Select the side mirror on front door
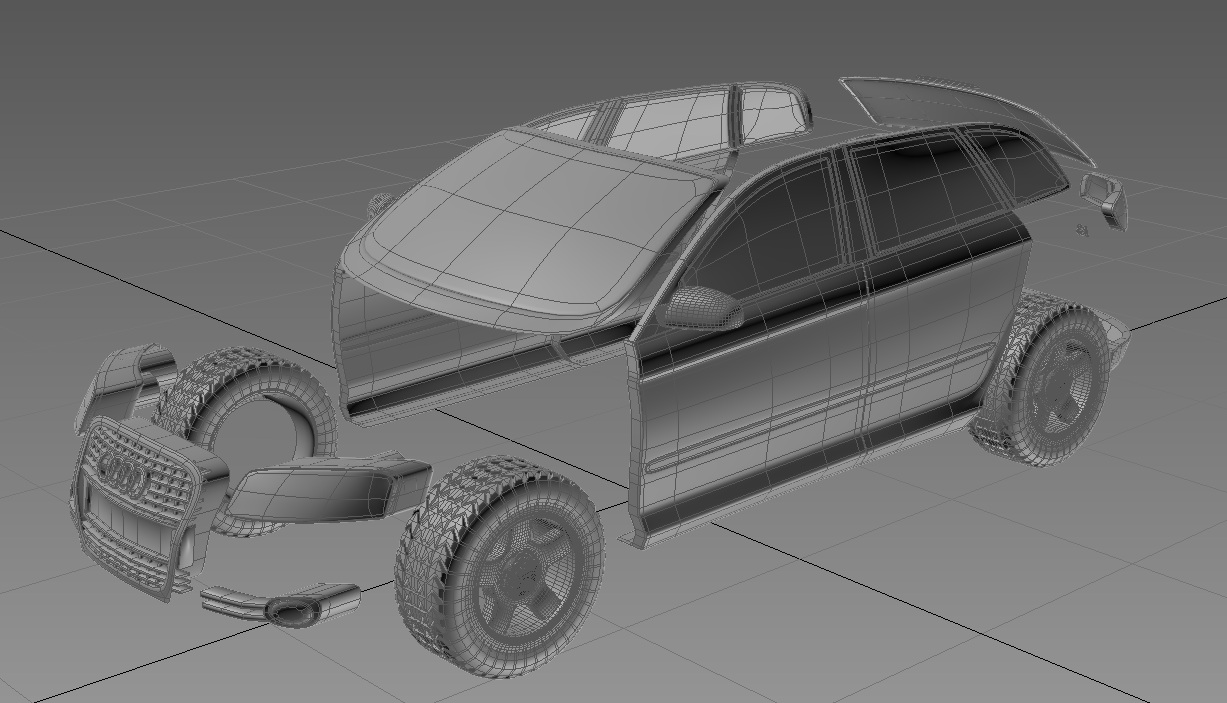The width and height of the screenshot is (1227, 703). click(702, 308)
